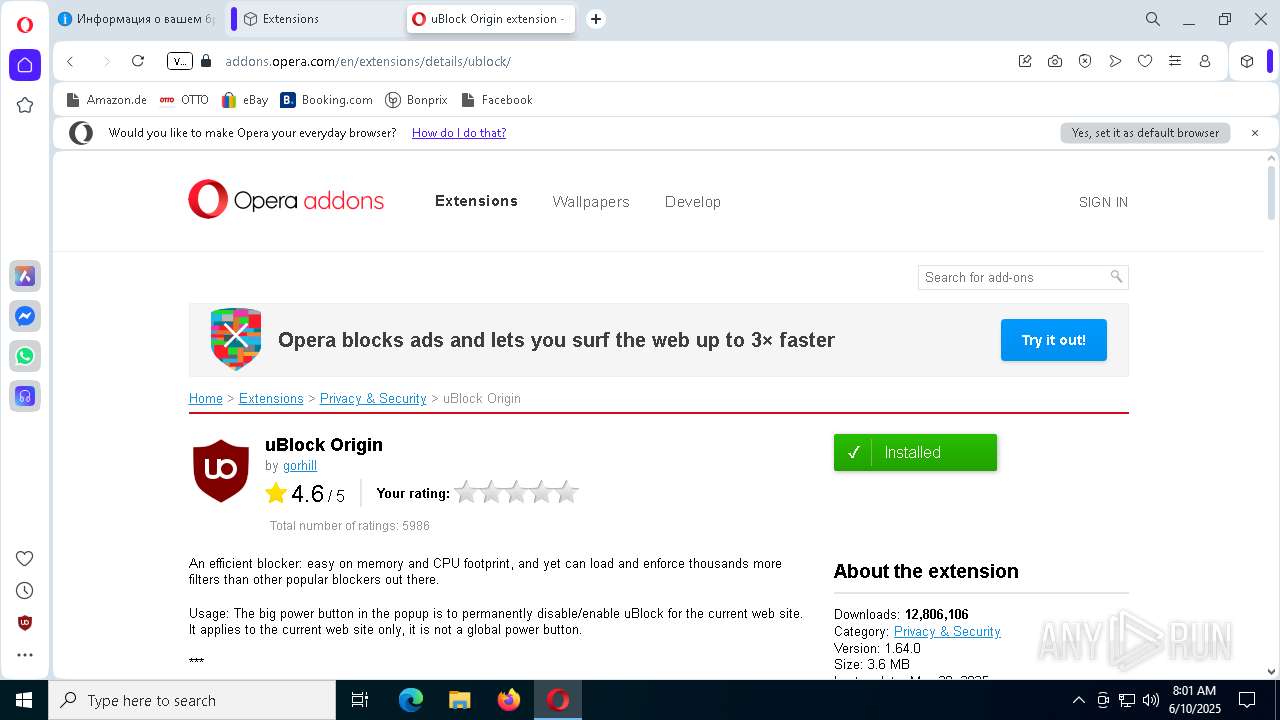Screen dimensions: 1280x720
Task: Rate uBlock Origin one star
Action: point(466,492)
